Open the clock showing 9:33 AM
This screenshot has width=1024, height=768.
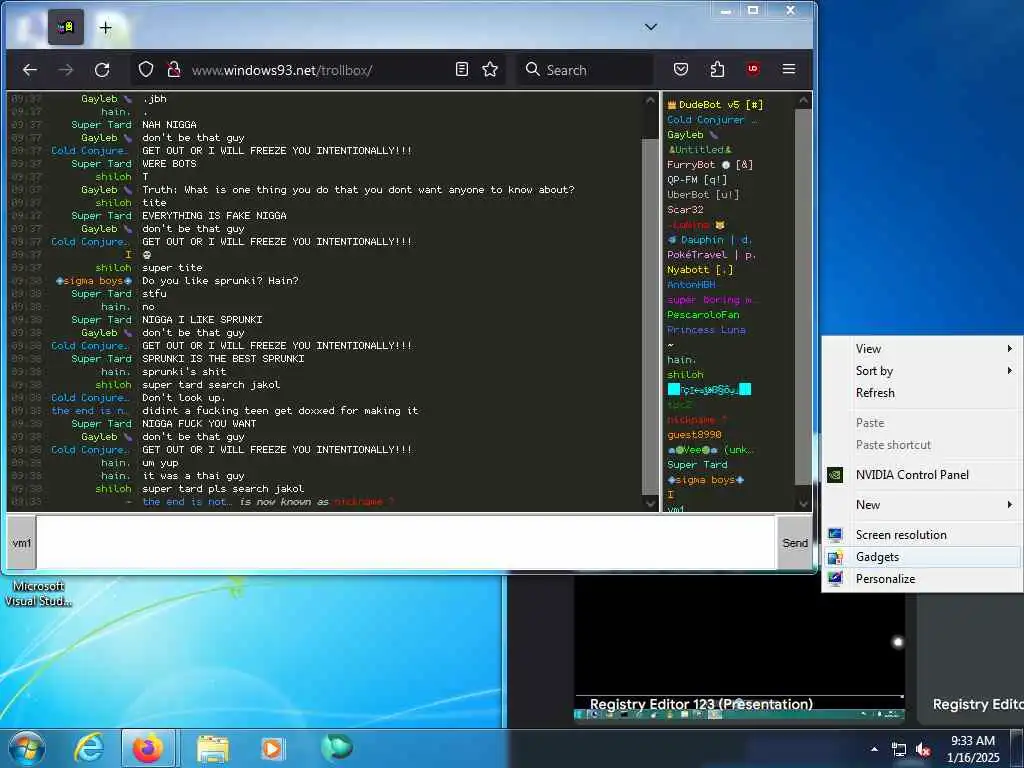(974, 749)
